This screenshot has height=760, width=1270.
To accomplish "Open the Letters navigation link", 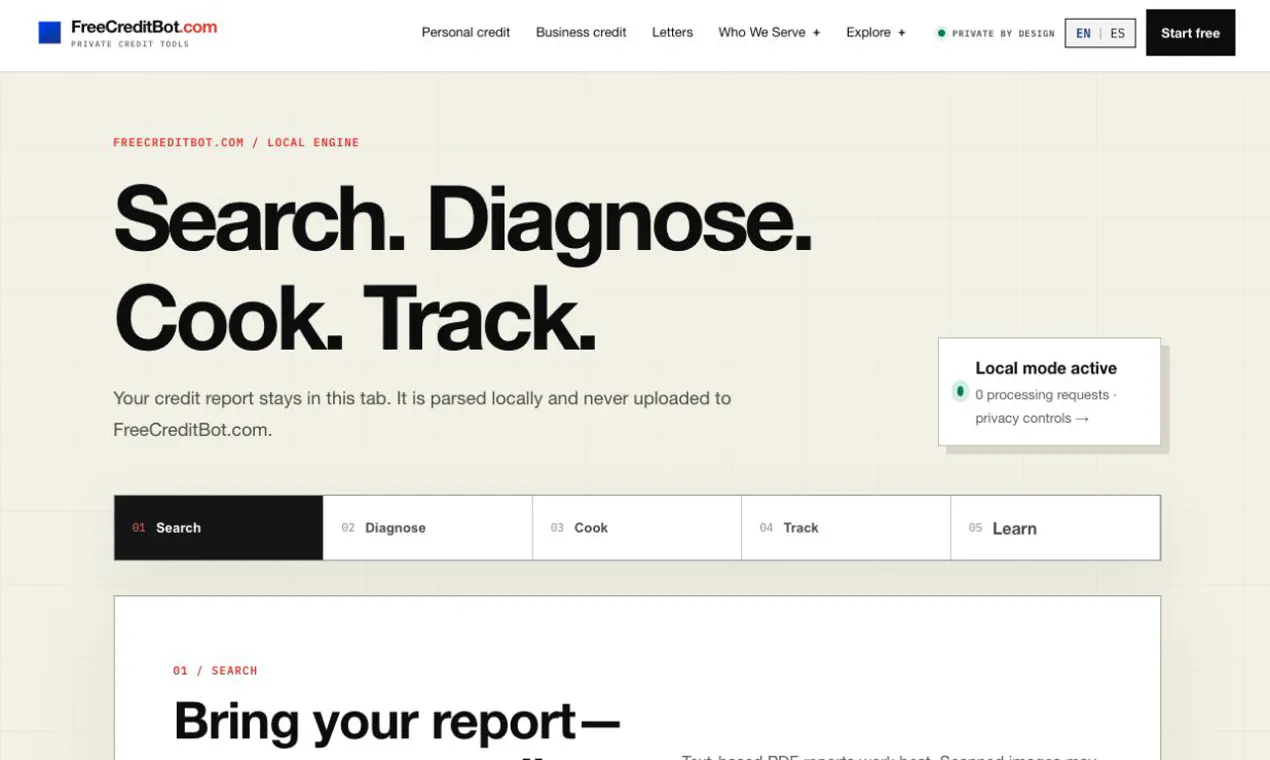I will [672, 32].
